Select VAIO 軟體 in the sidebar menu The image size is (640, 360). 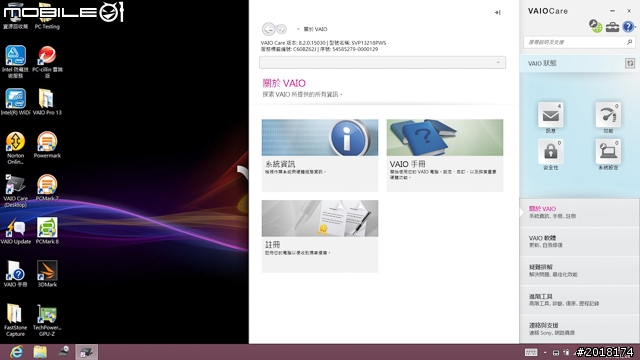[x=580, y=242]
